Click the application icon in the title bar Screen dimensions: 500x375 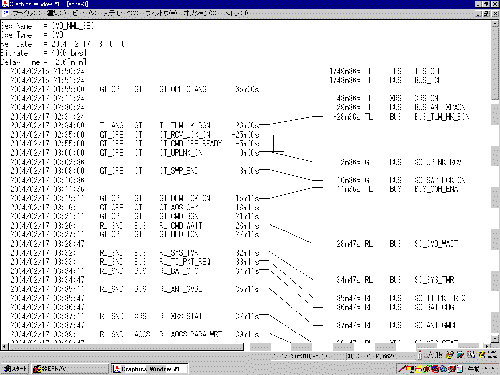click(x=4, y=4)
